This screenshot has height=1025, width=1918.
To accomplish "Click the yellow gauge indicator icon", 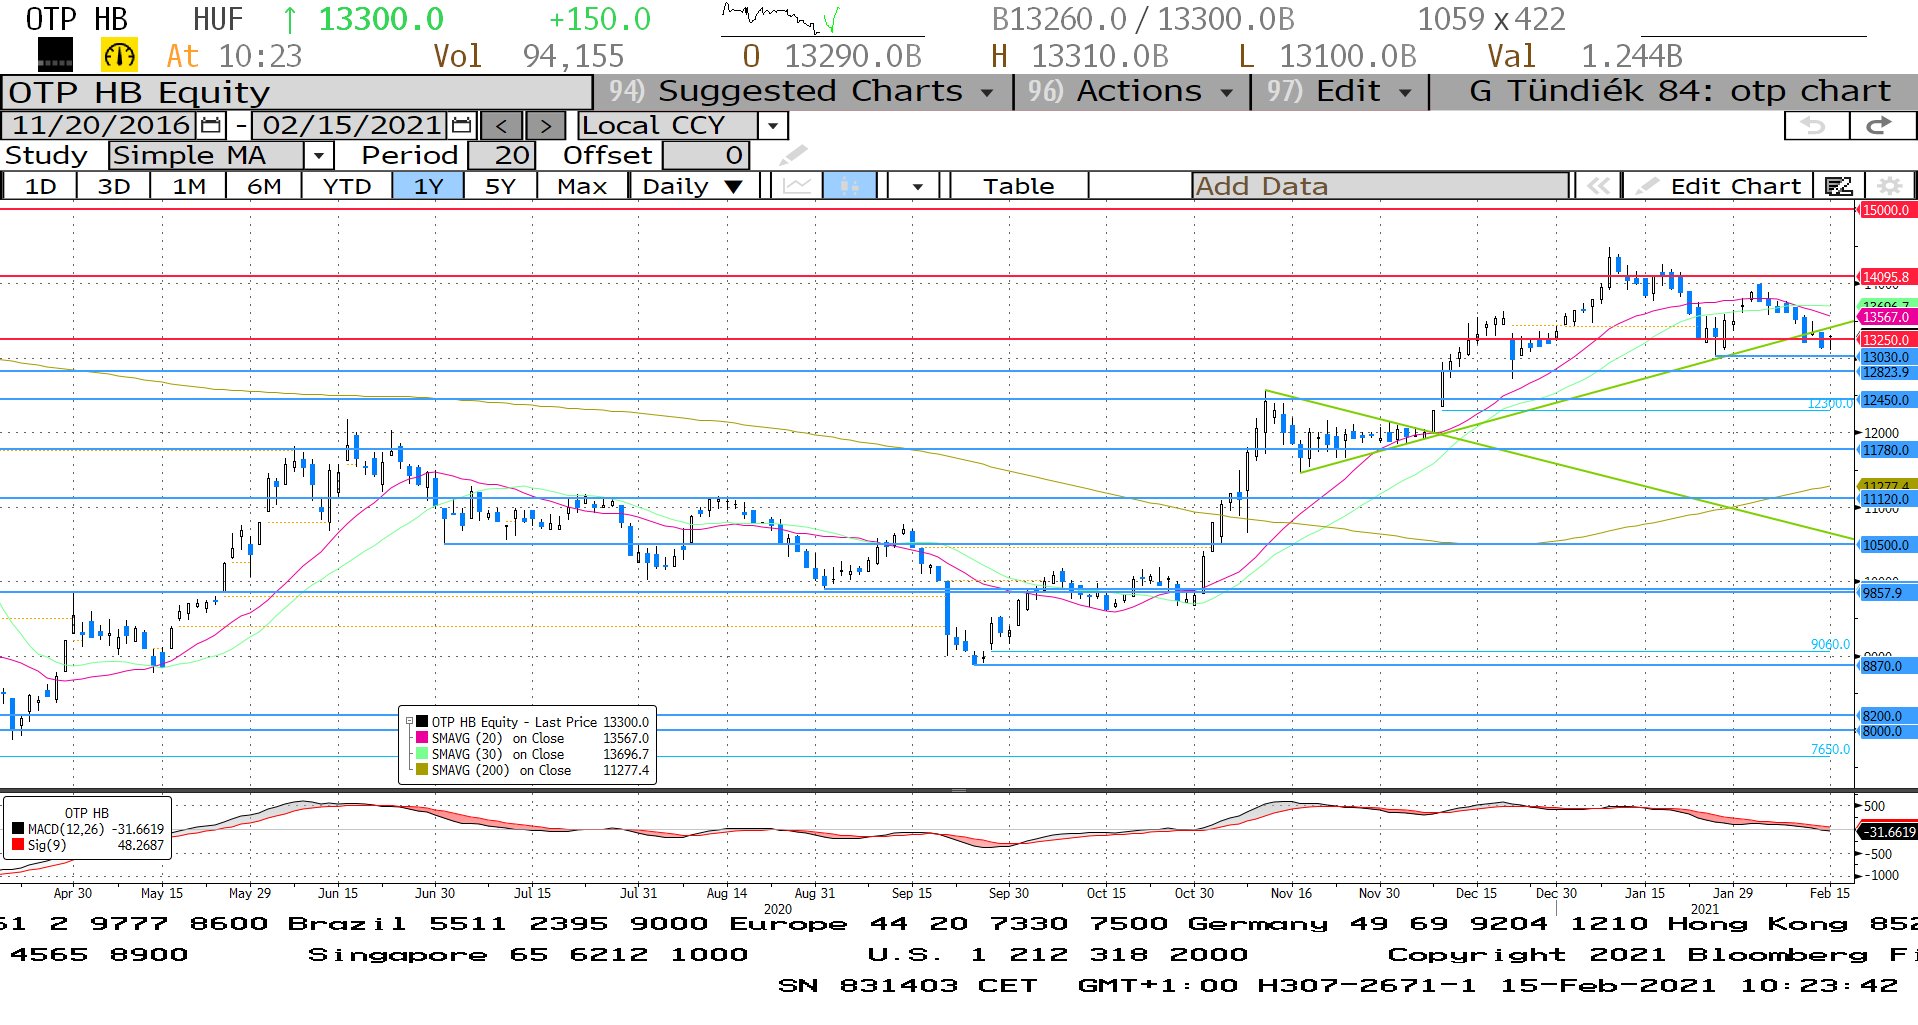I will click(119, 55).
